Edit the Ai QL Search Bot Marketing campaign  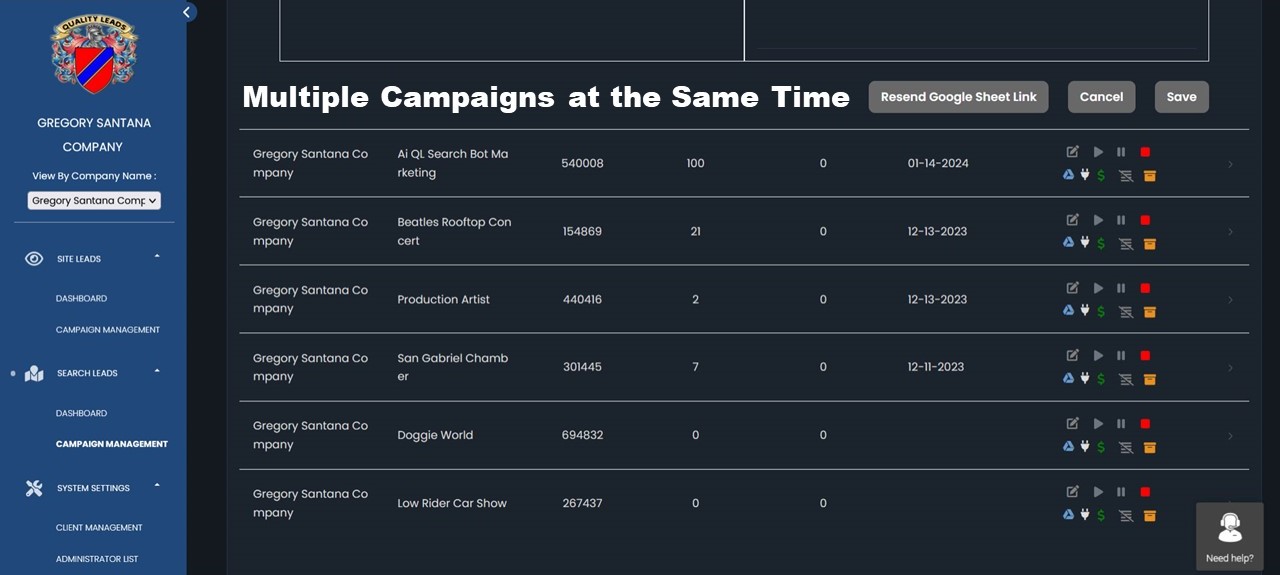[x=1072, y=152]
